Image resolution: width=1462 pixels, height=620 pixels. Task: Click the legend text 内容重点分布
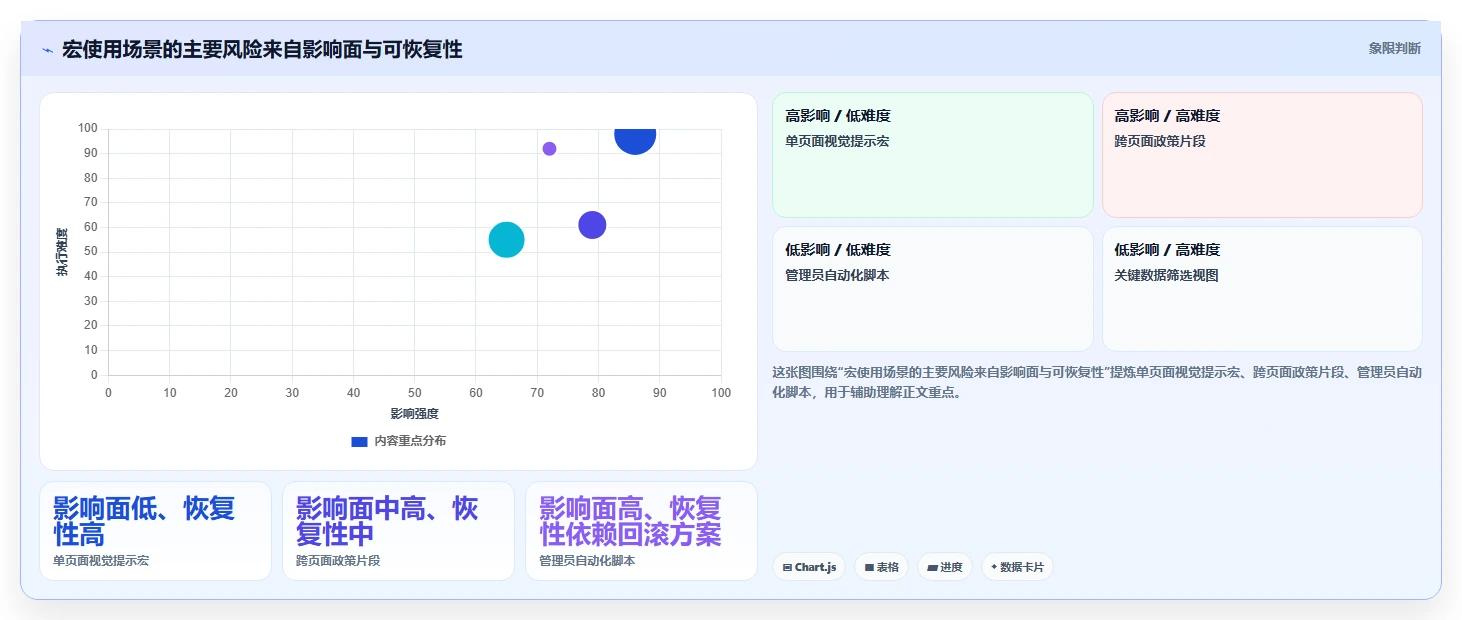410,441
